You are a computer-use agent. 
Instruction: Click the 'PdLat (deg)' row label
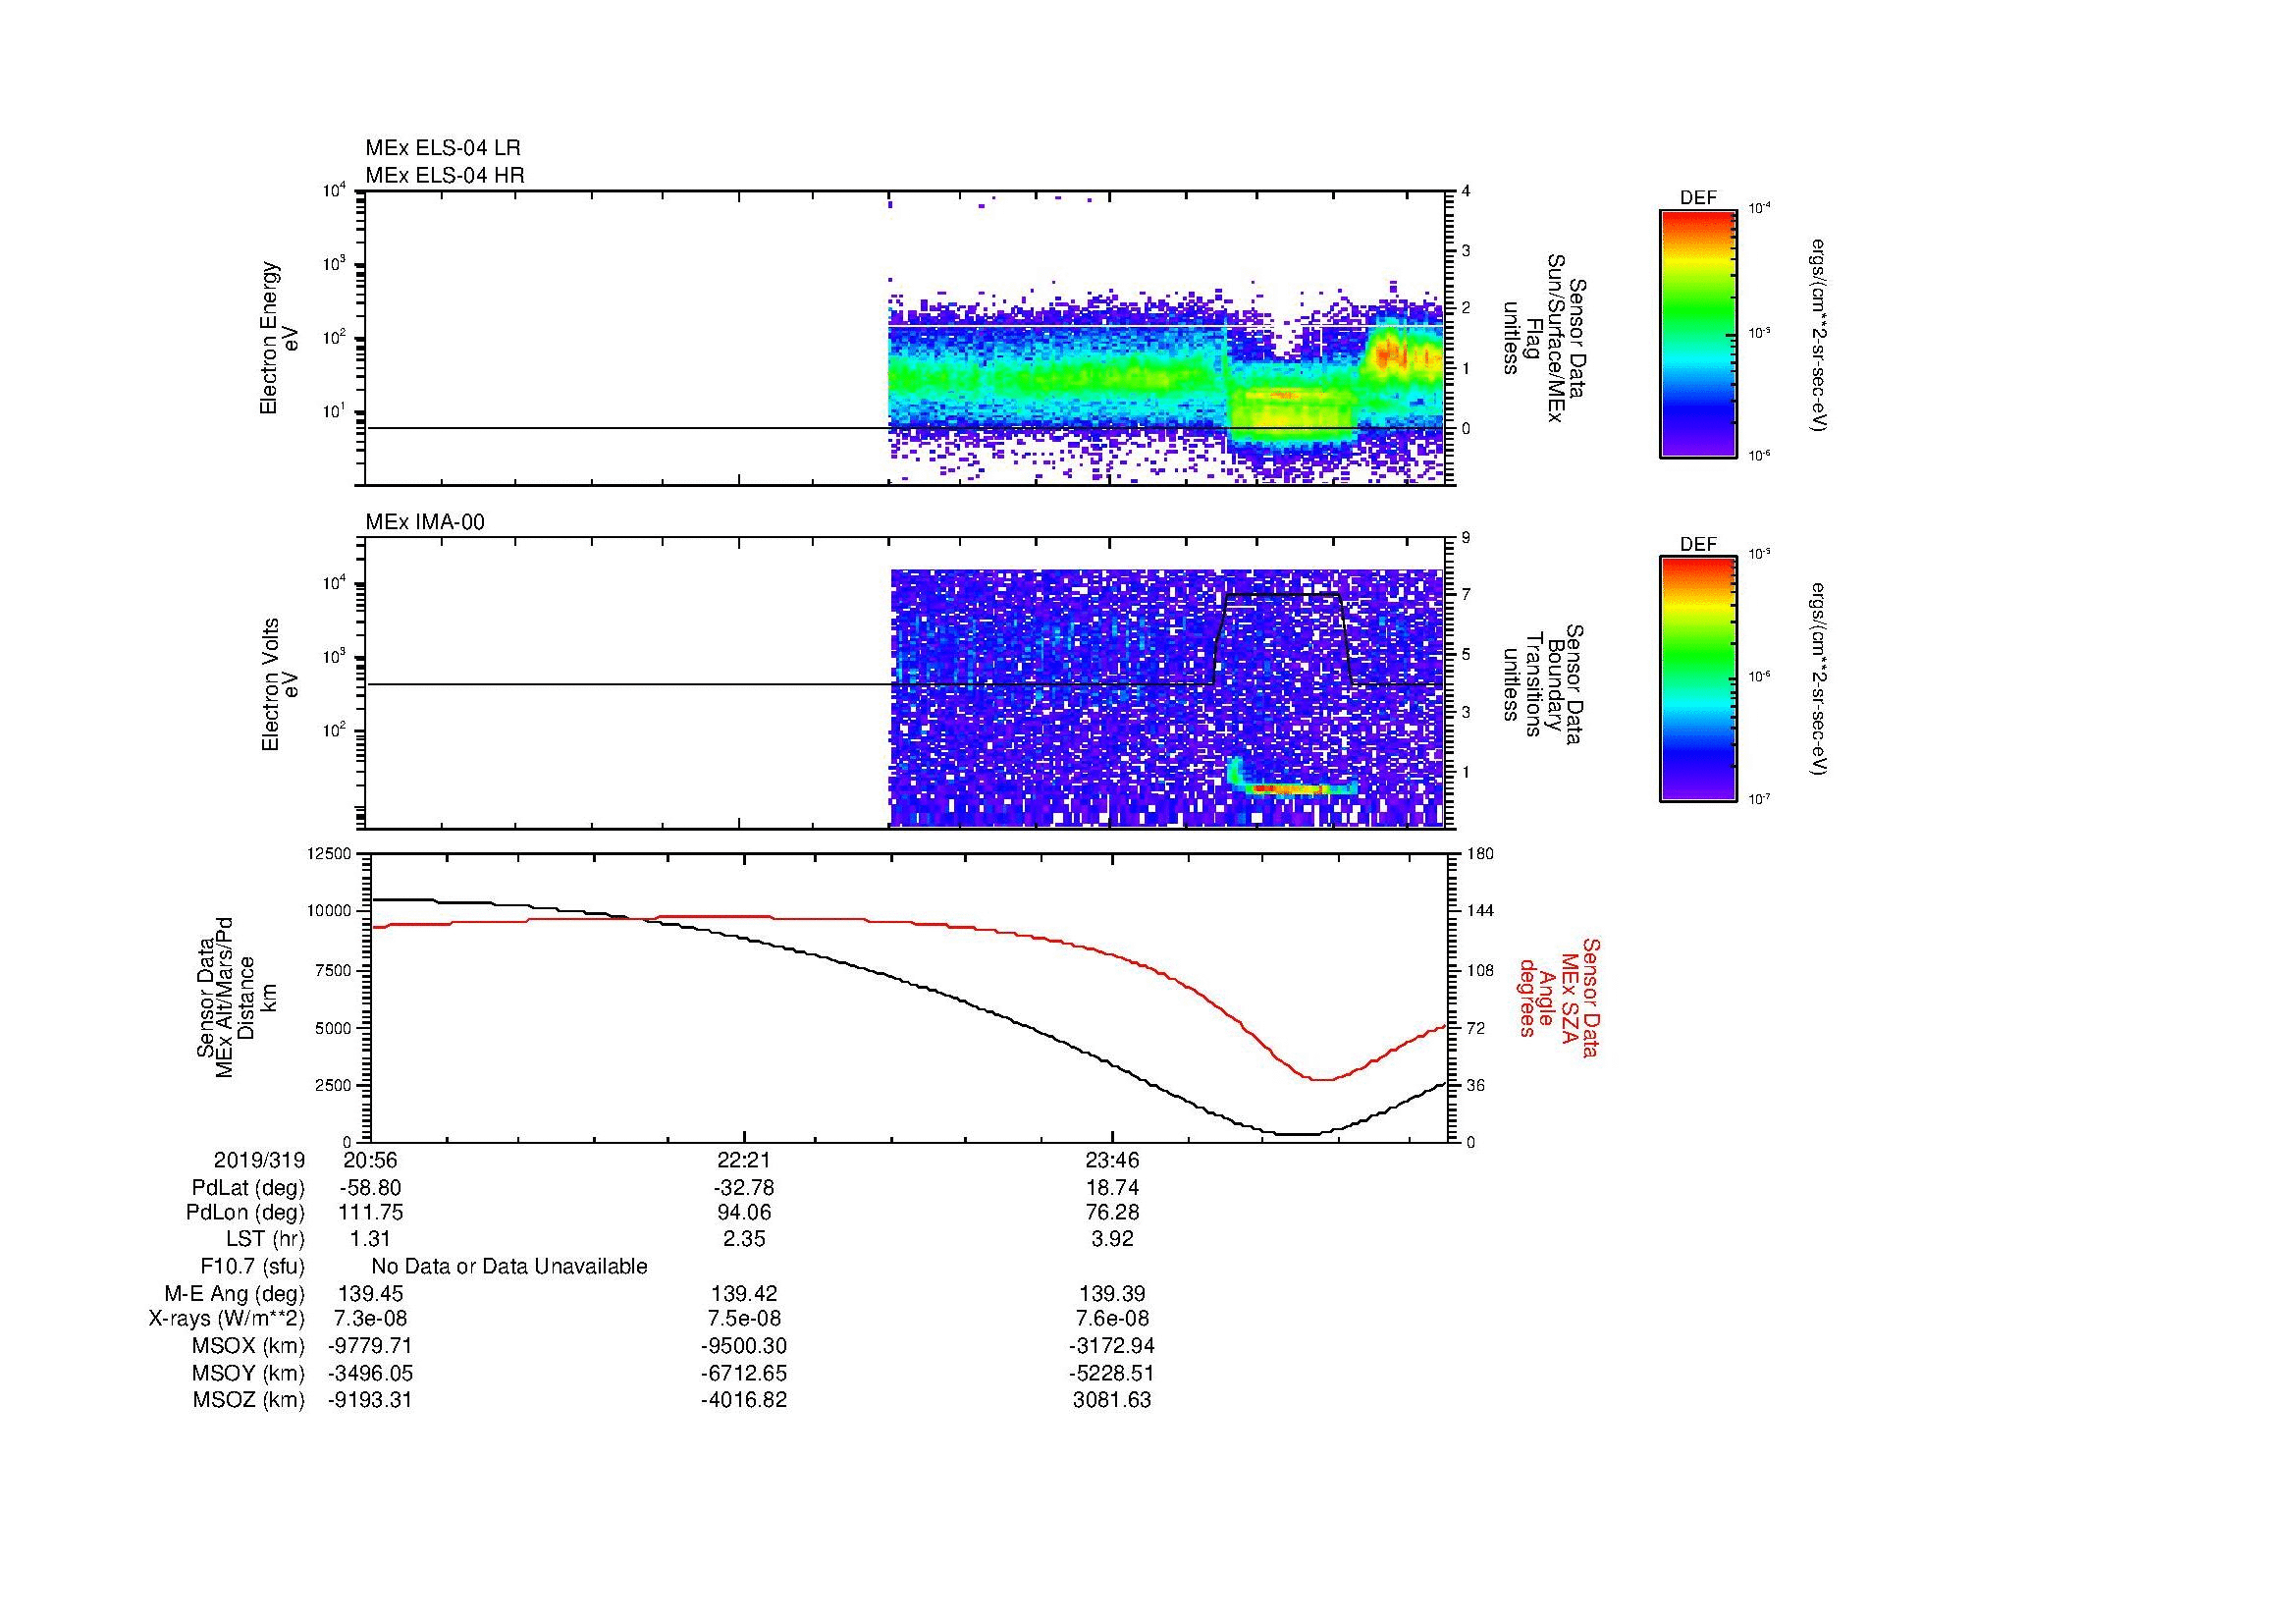pyautogui.click(x=248, y=1188)
